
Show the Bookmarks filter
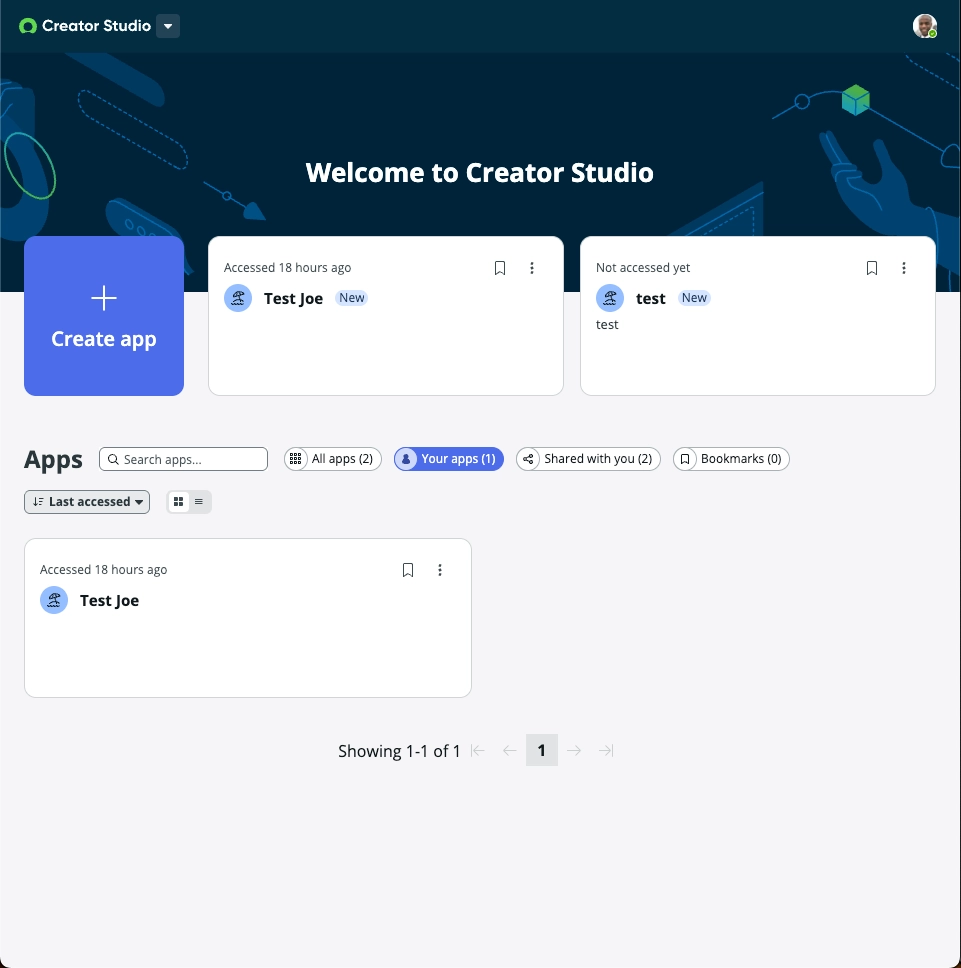point(731,459)
